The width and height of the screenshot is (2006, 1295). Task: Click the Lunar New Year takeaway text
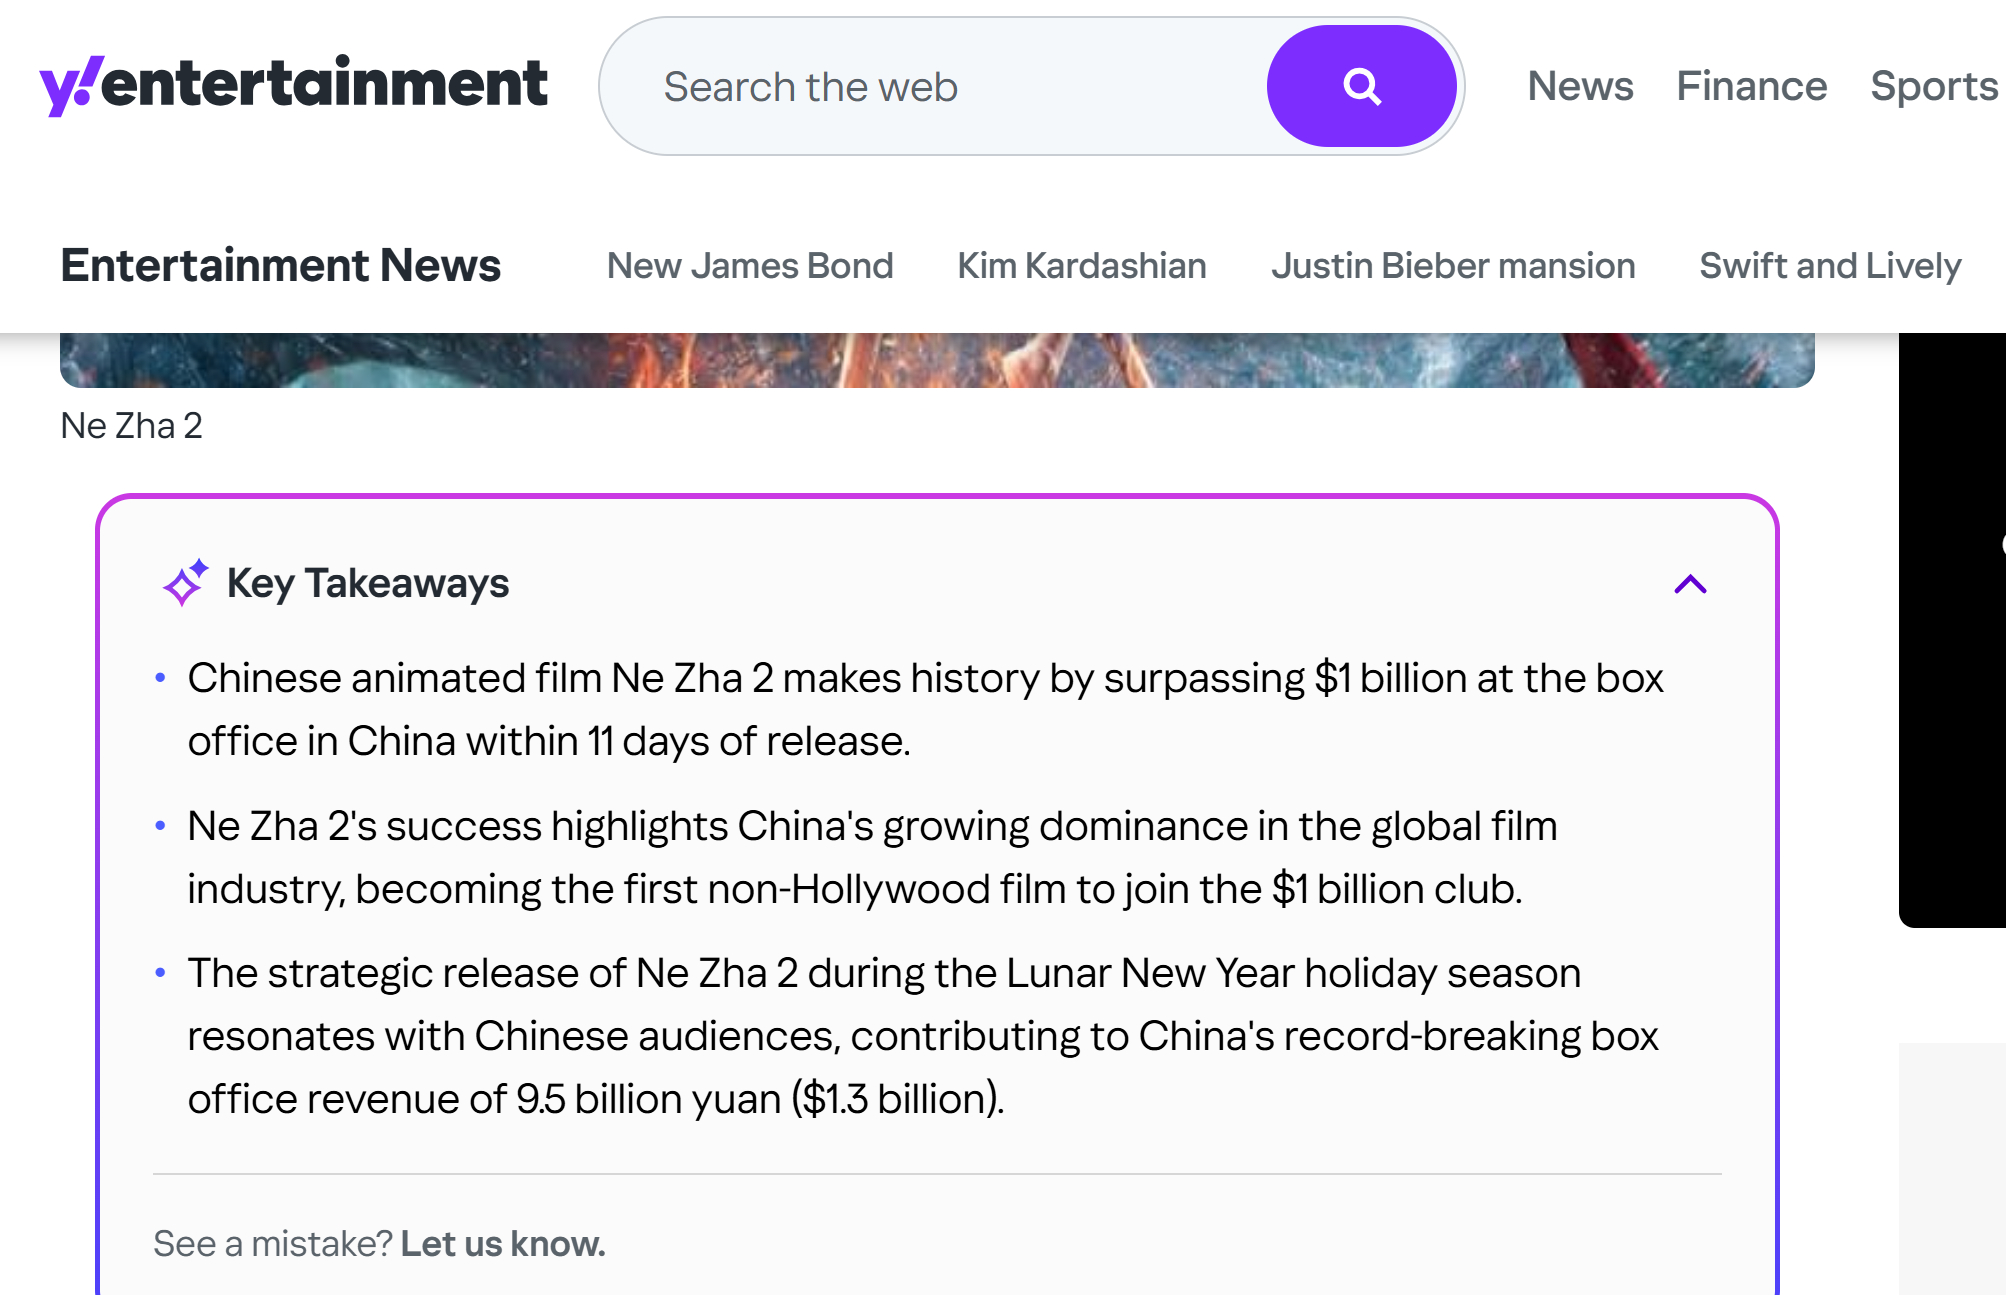pos(922,1036)
